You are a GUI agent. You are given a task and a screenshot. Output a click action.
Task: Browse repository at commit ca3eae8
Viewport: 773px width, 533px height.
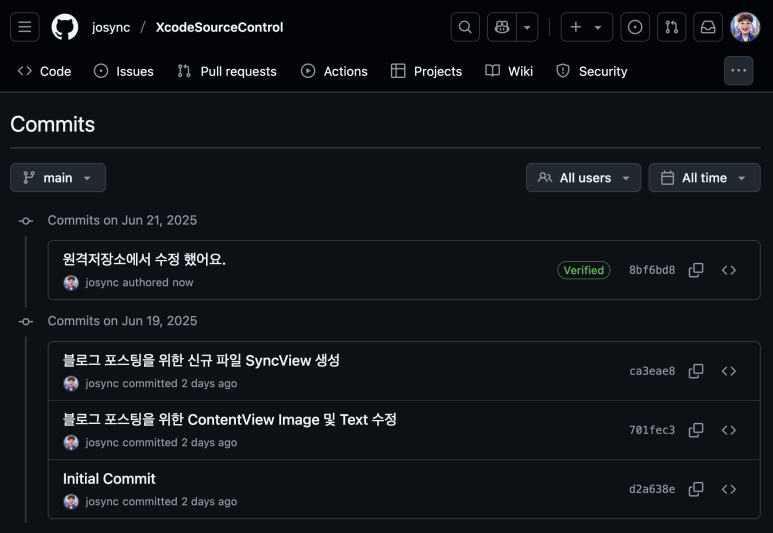point(729,371)
